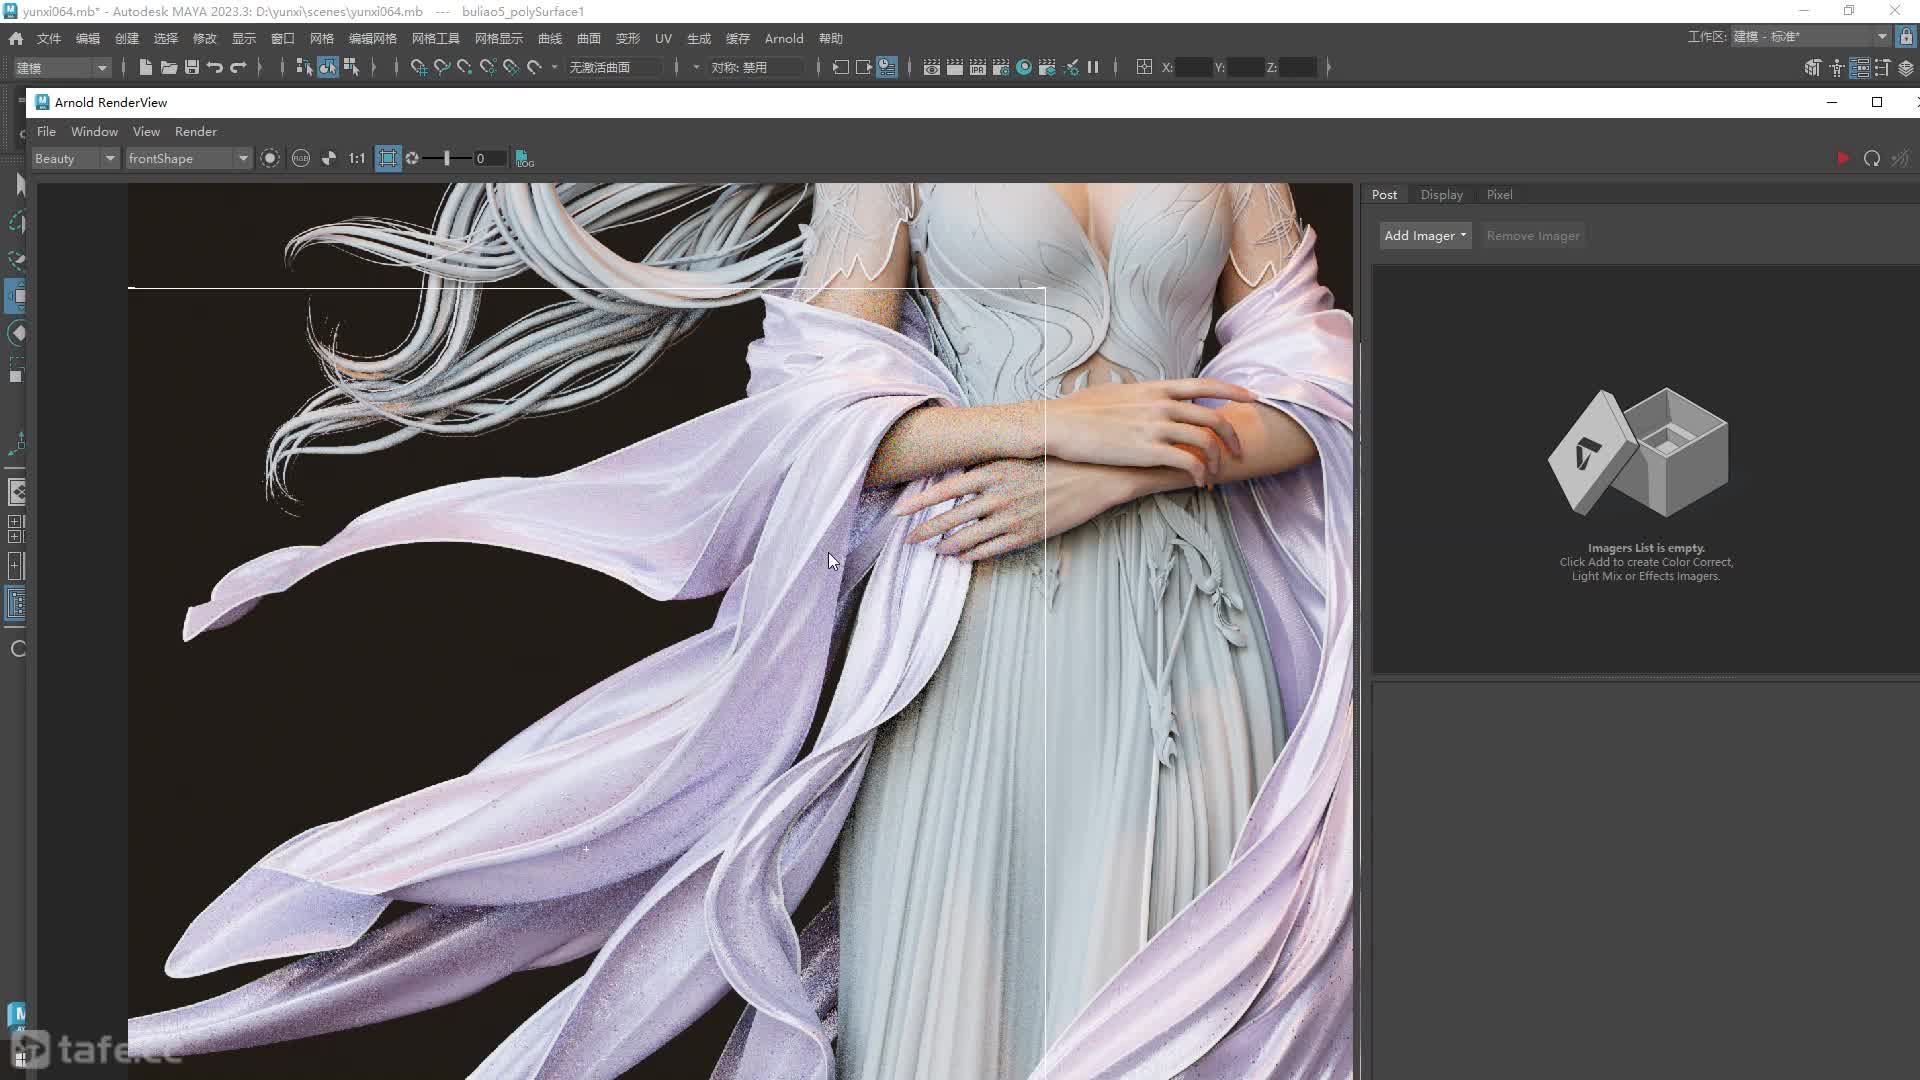Toggle make live surface magnet

pos(534,67)
